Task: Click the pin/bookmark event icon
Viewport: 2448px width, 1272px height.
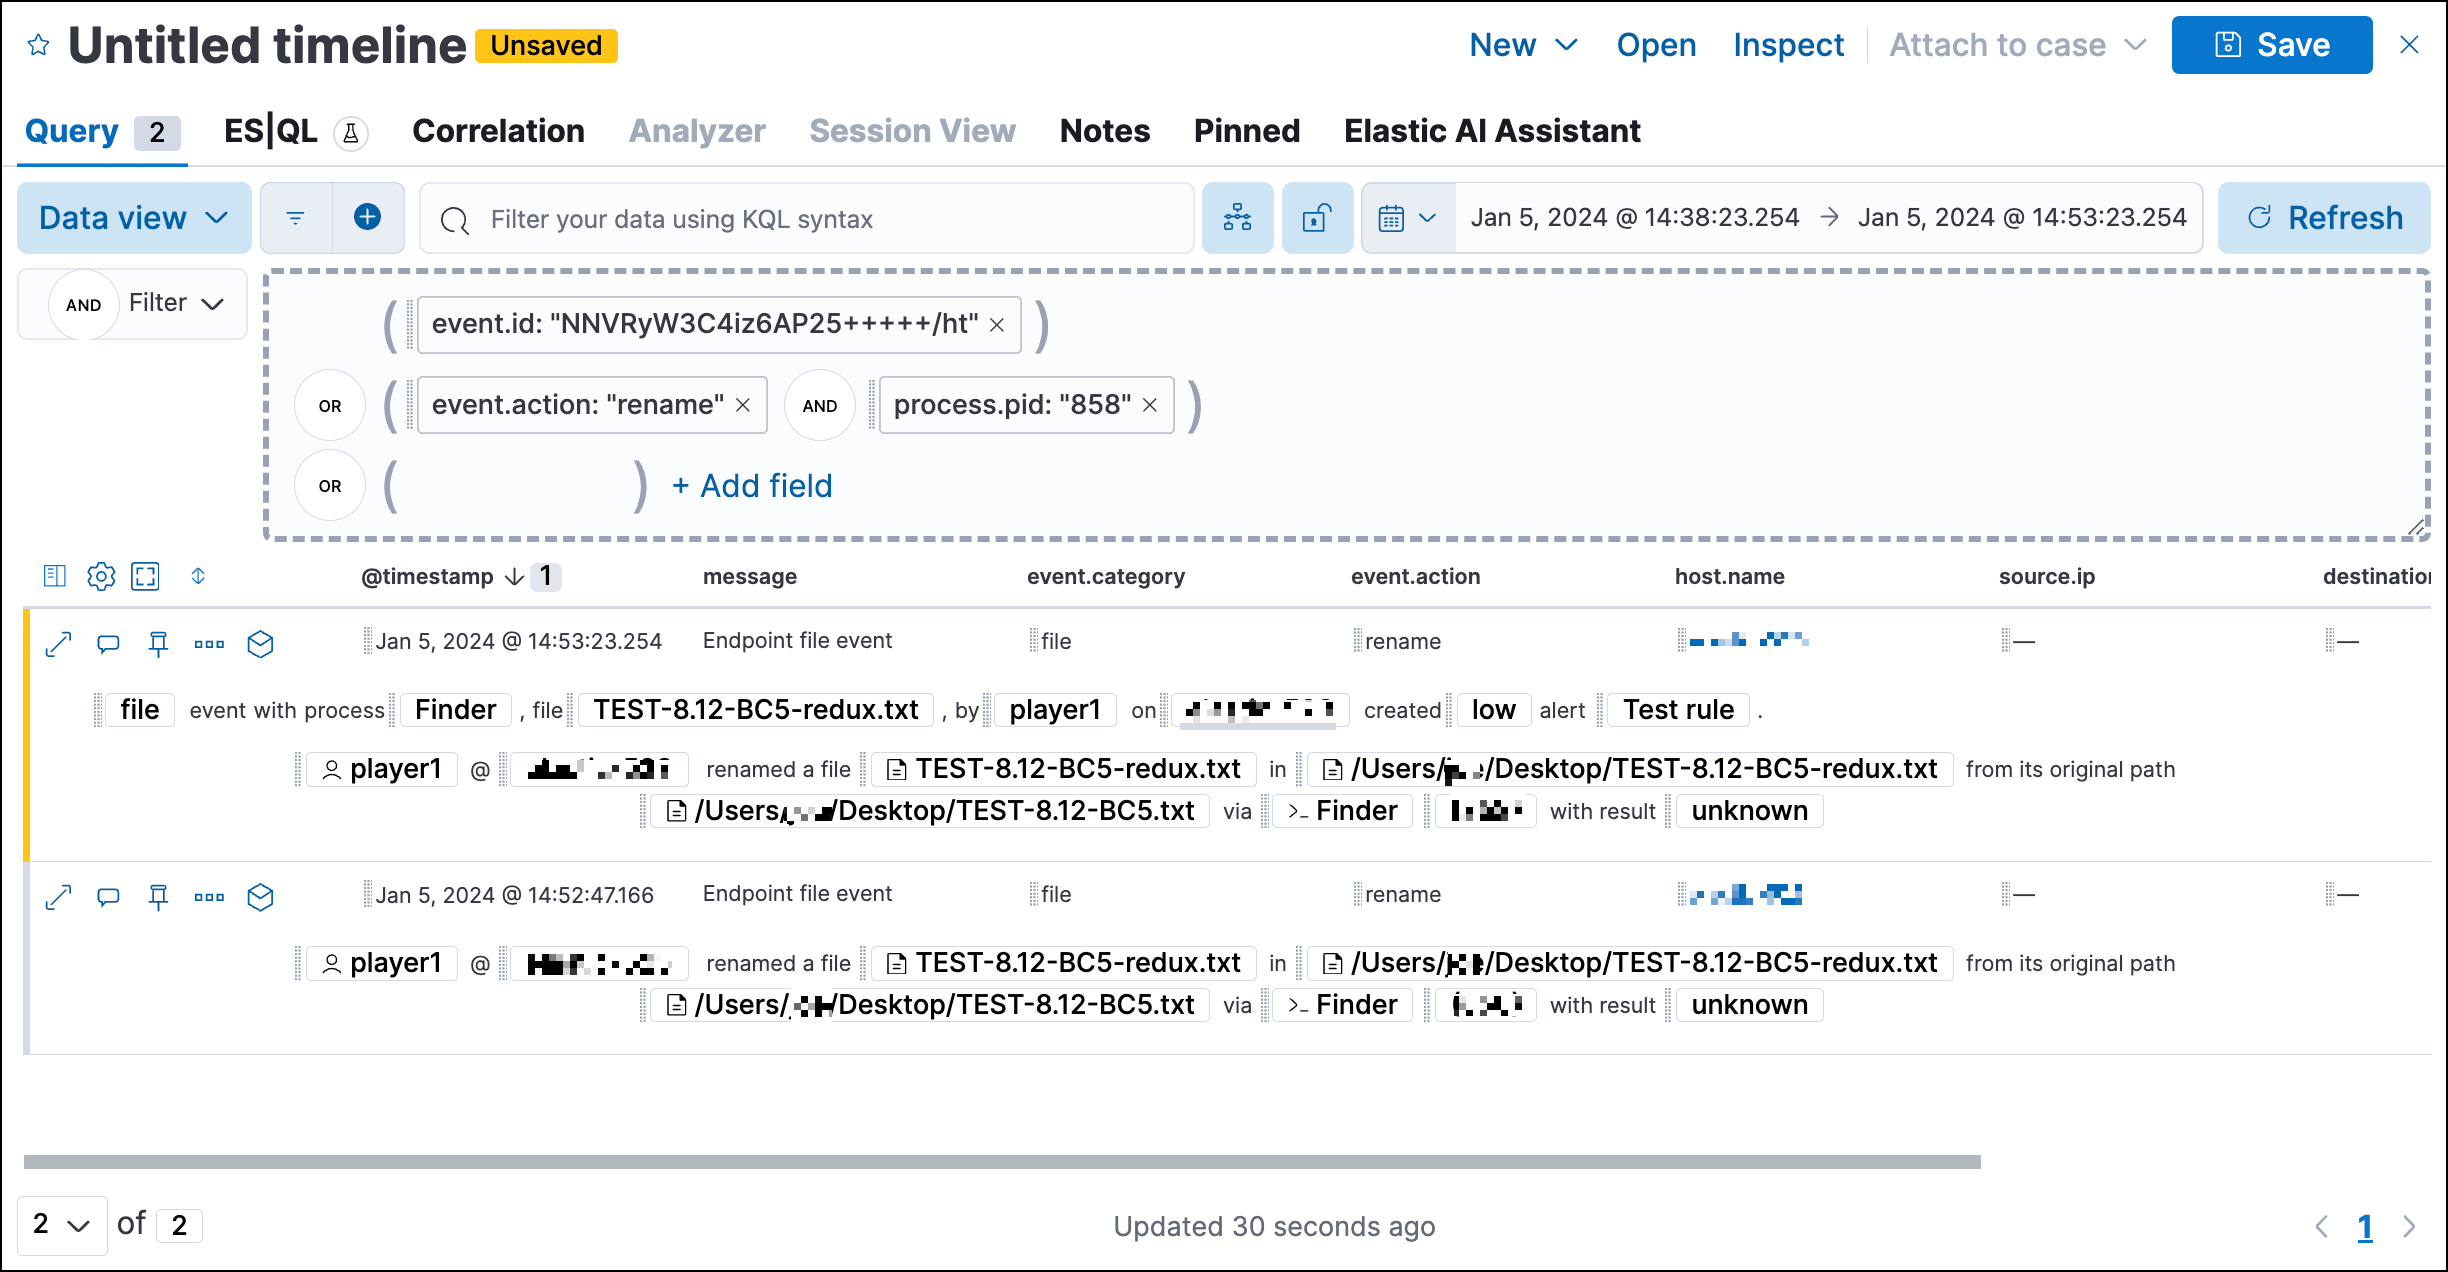Action: [157, 641]
